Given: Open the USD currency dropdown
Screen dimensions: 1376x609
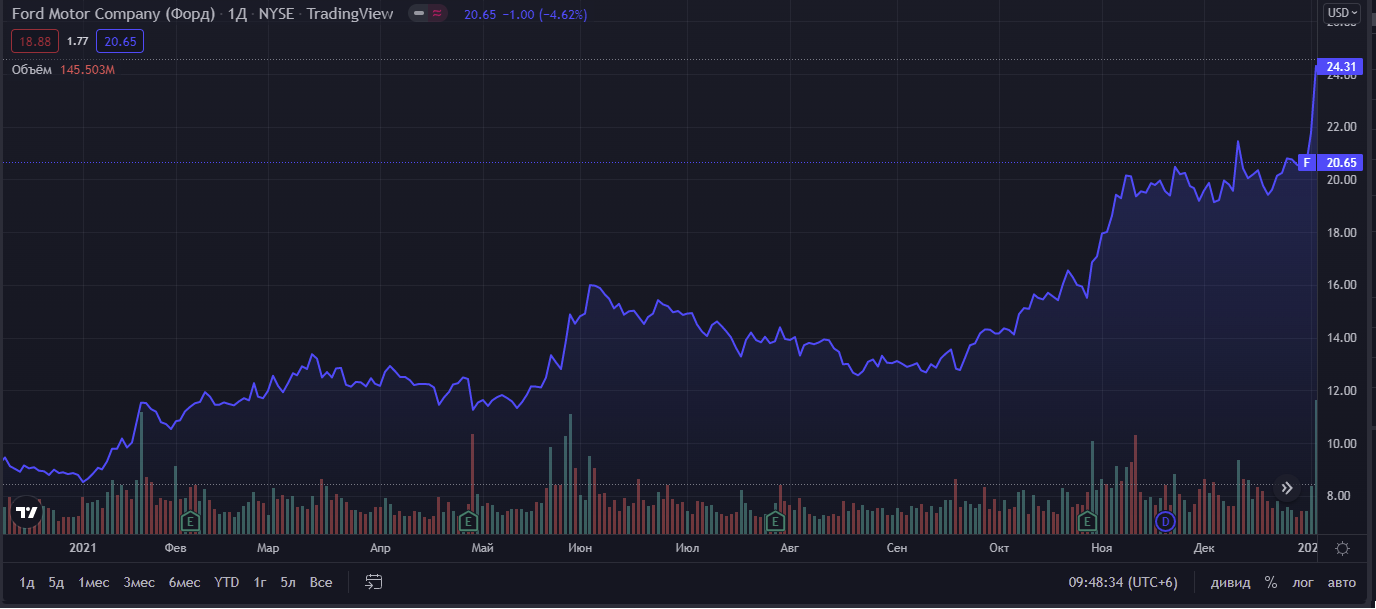Looking at the screenshot, I should 1341,13.
